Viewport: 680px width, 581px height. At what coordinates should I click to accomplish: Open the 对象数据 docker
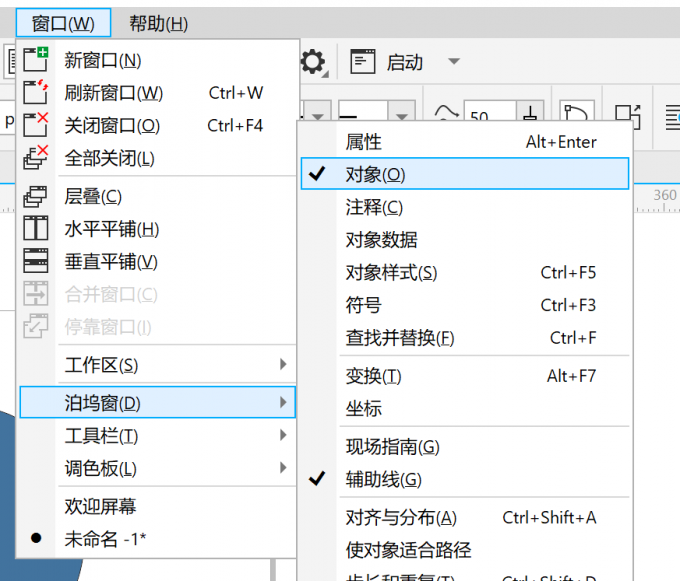465,239
